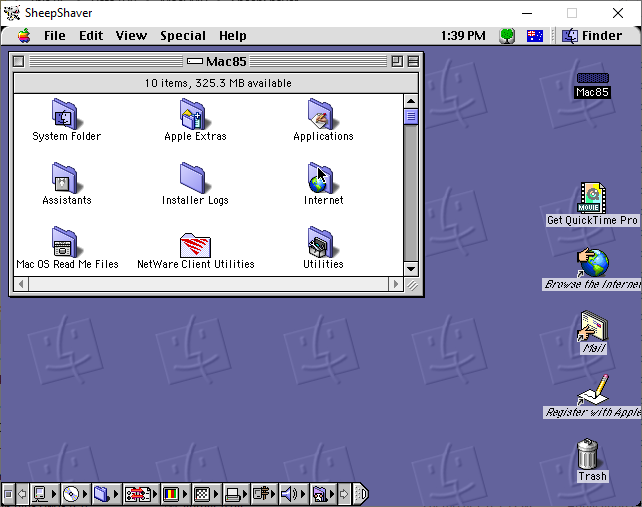Open the CD control strip module
The image size is (642, 507).
pos(75,494)
